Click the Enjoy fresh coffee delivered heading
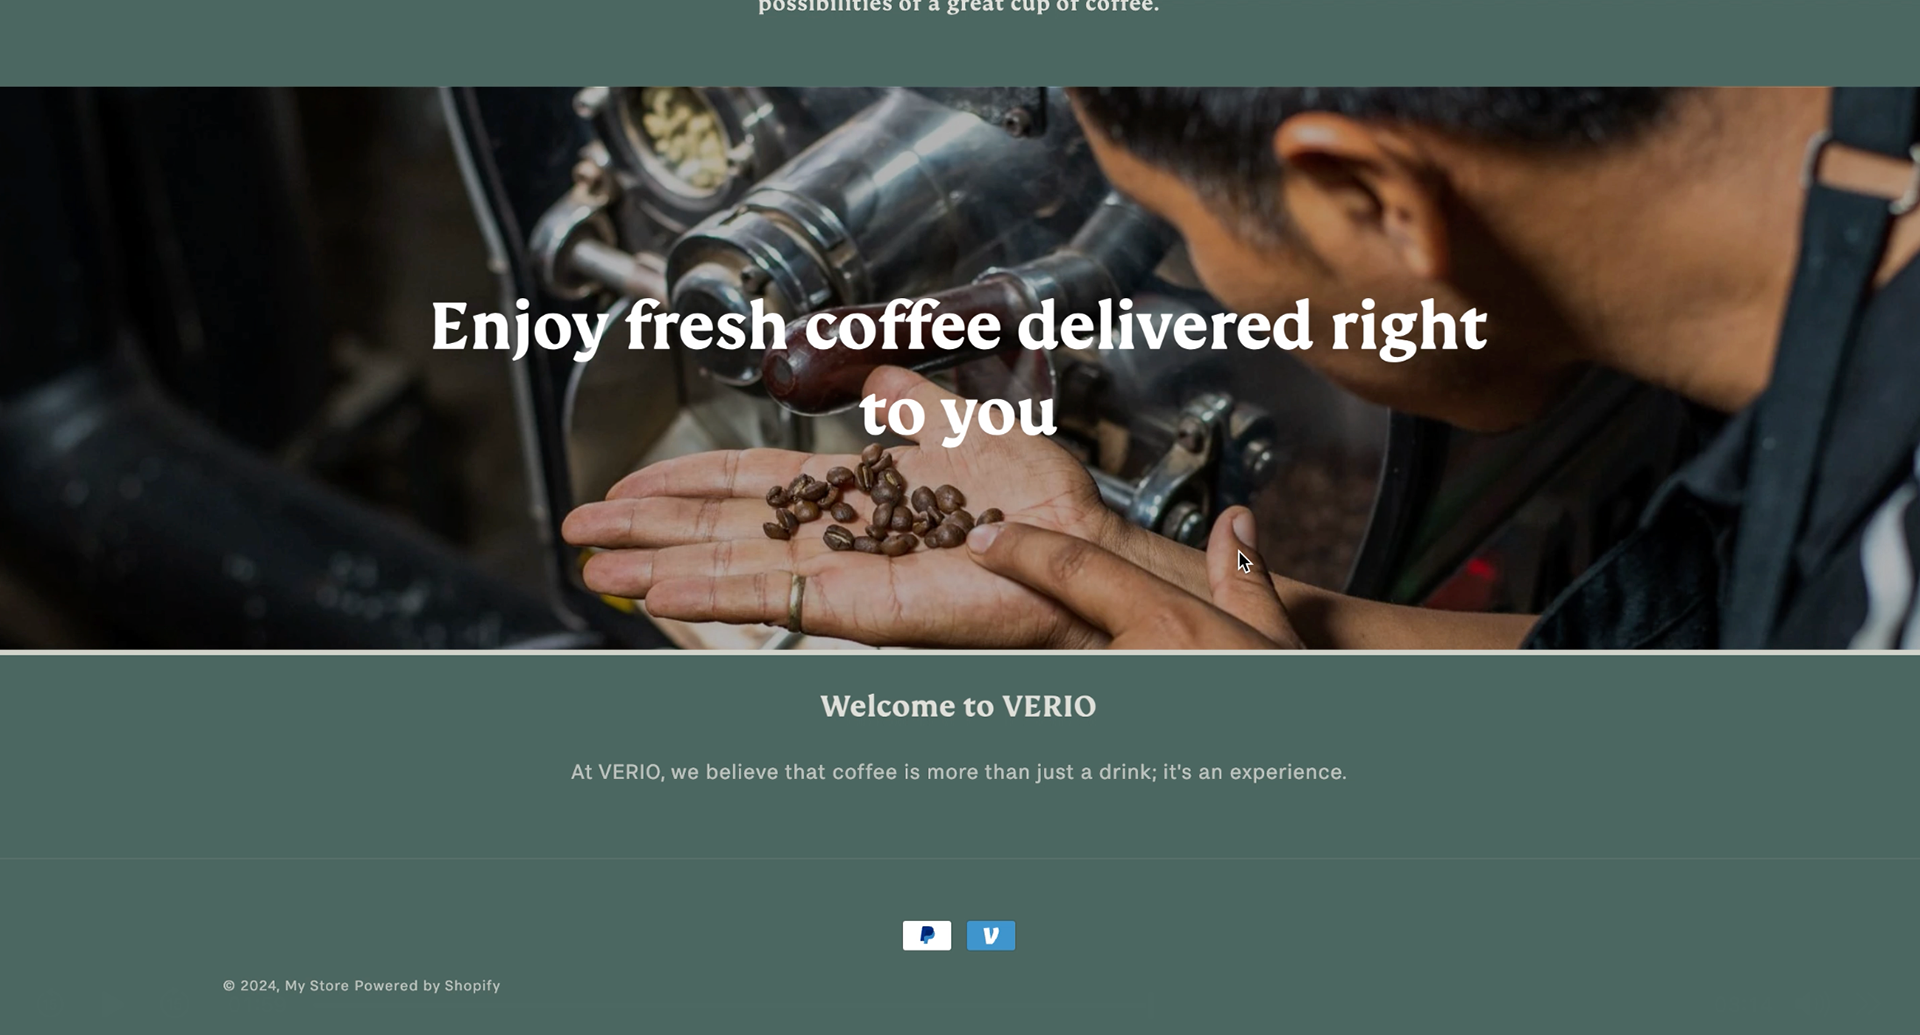The width and height of the screenshot is (1920, 1035). coord(958,368)
